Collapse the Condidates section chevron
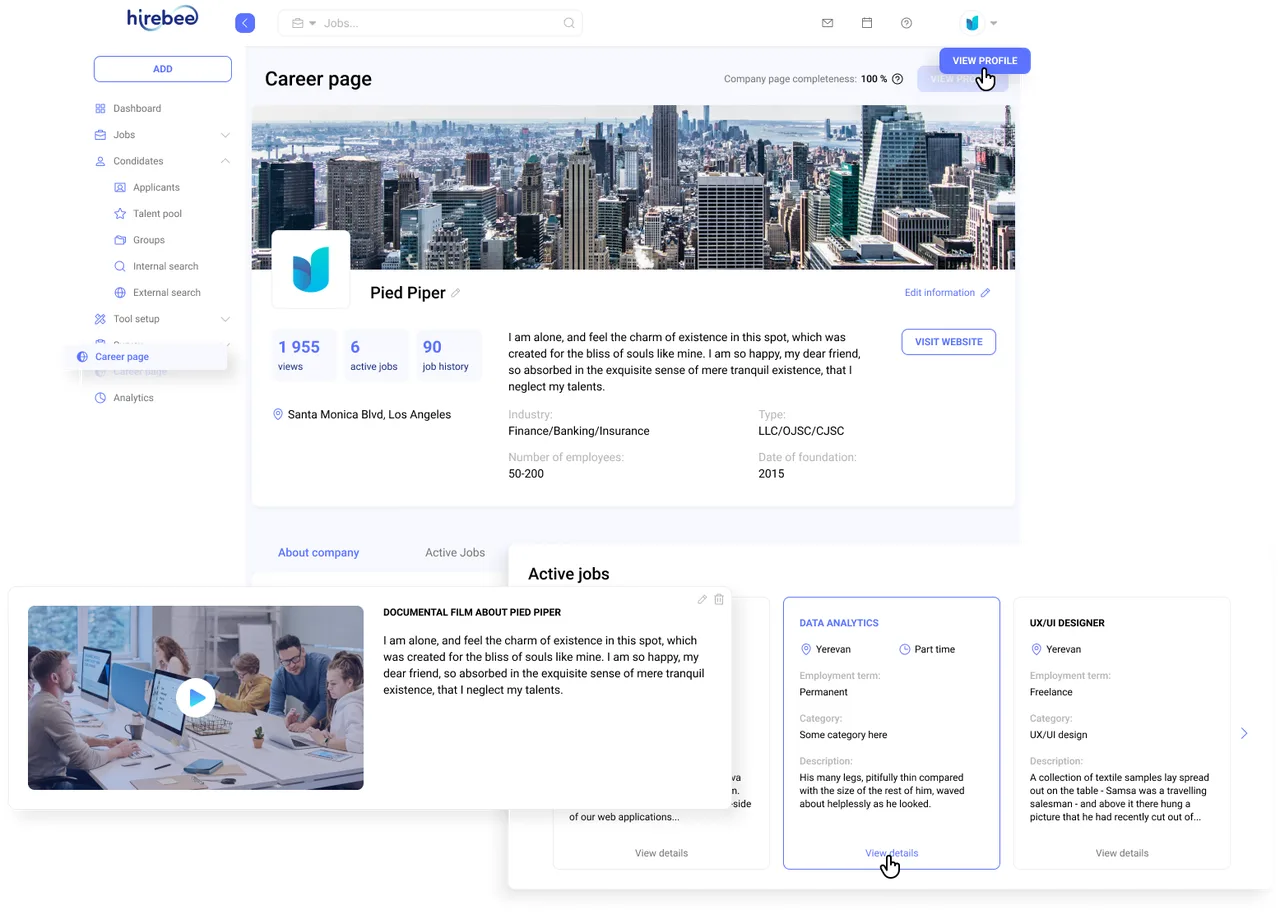Image resolution: width=1280 pixels, height=914 pixels. 225,161
